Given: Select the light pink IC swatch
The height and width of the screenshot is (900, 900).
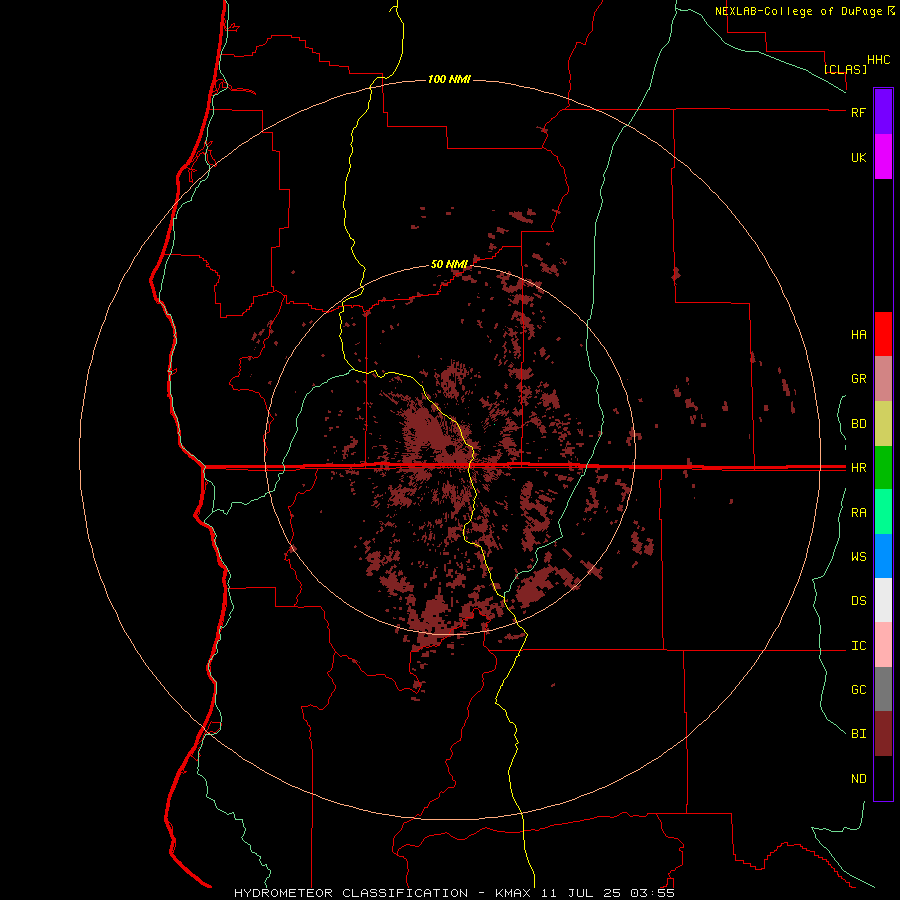Looking at the screenshot, I should 883,645.
